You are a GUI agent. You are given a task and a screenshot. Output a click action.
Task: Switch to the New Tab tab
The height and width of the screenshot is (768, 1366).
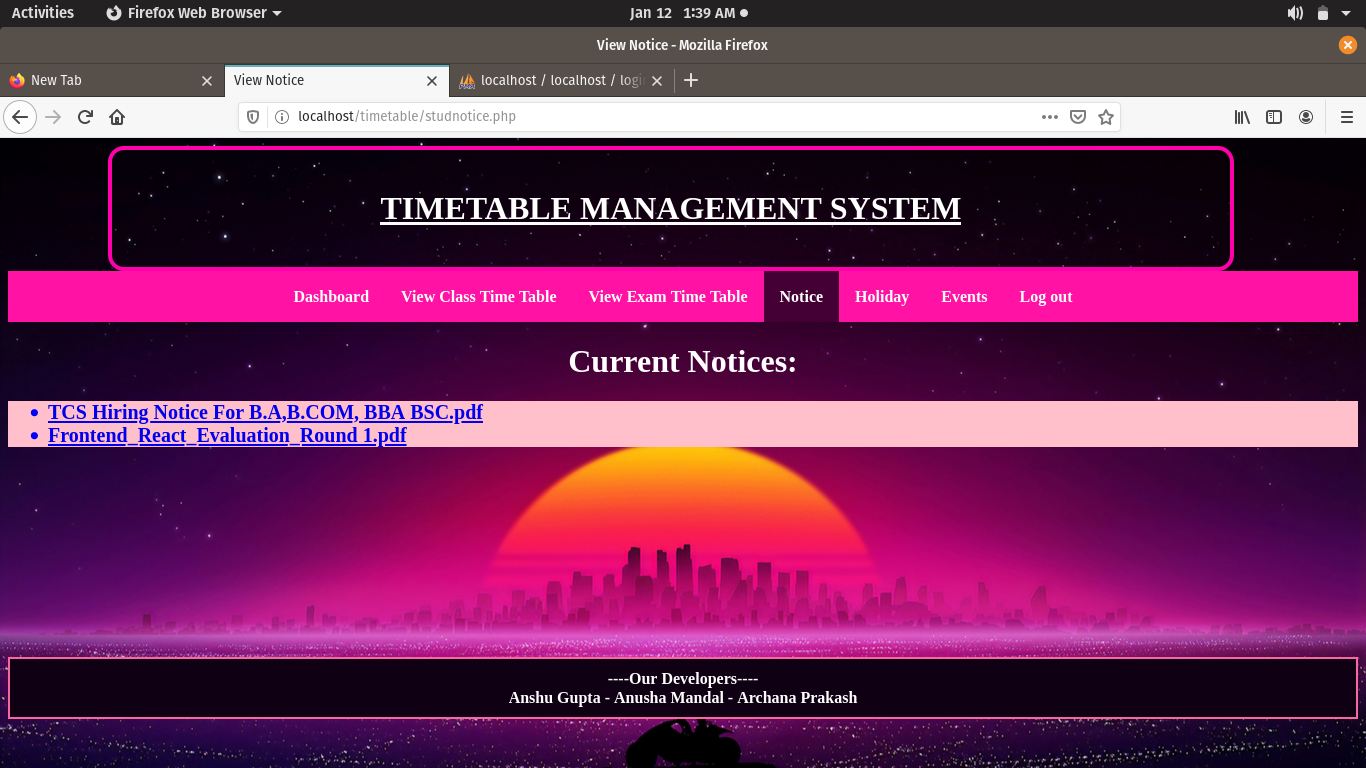tap(112, 81)
